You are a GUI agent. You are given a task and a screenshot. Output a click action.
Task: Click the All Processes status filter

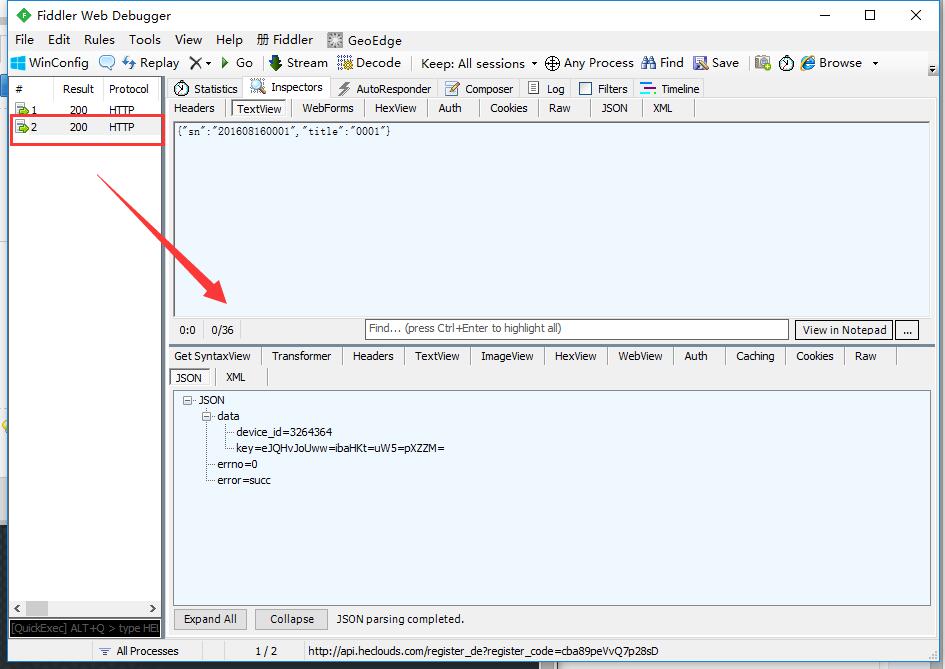140,651
